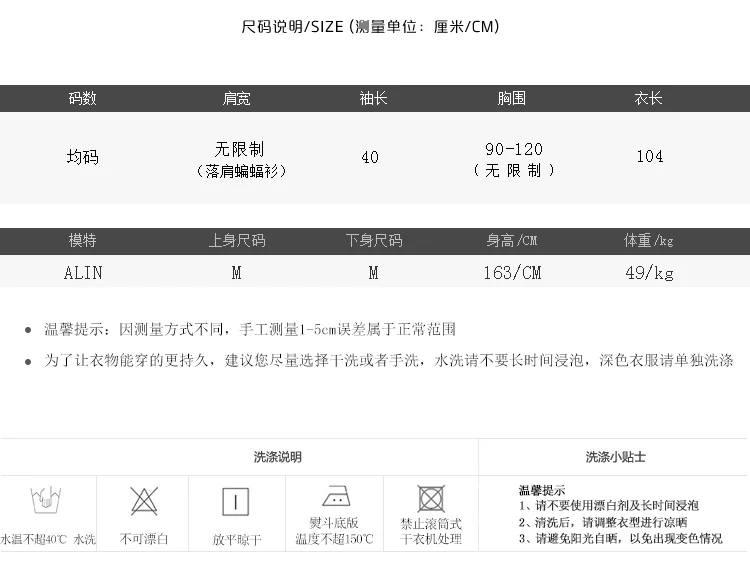Click the 均码 size cell
The image size is (750, 582).
click(82, 157)
